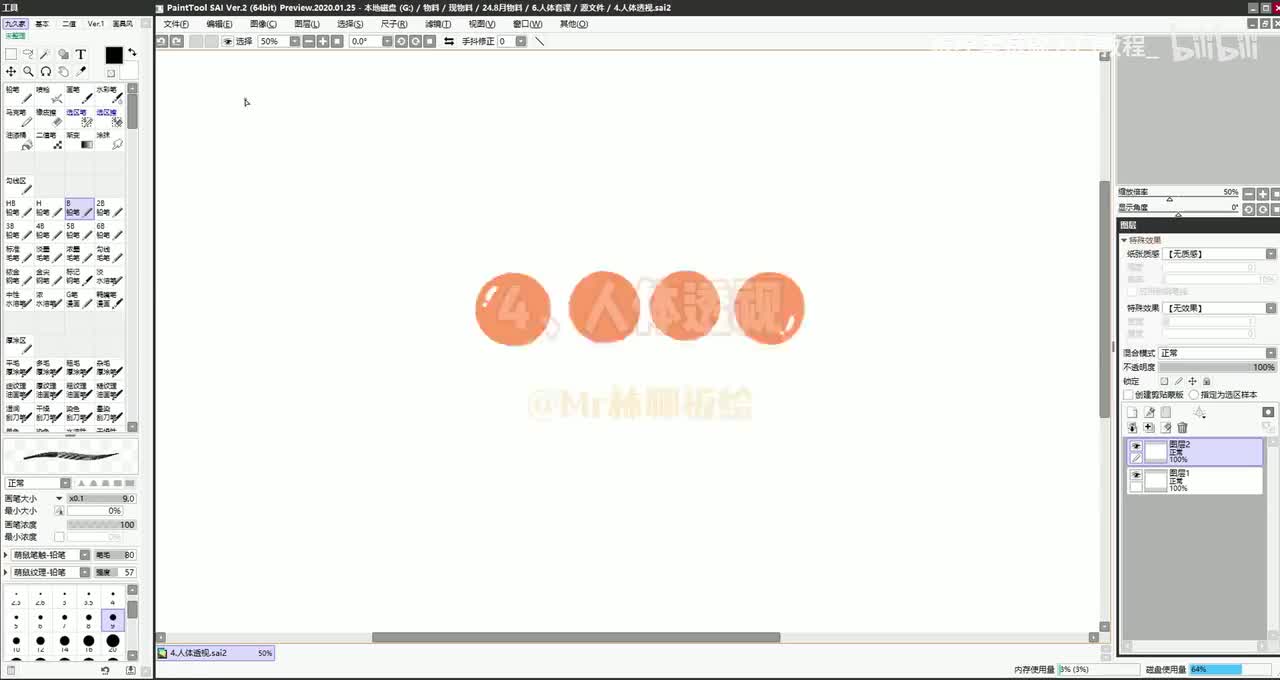Choose the 橡皮擦 eraser tool
Viewport: 1280px width, 680px height.
pos(49,118)
